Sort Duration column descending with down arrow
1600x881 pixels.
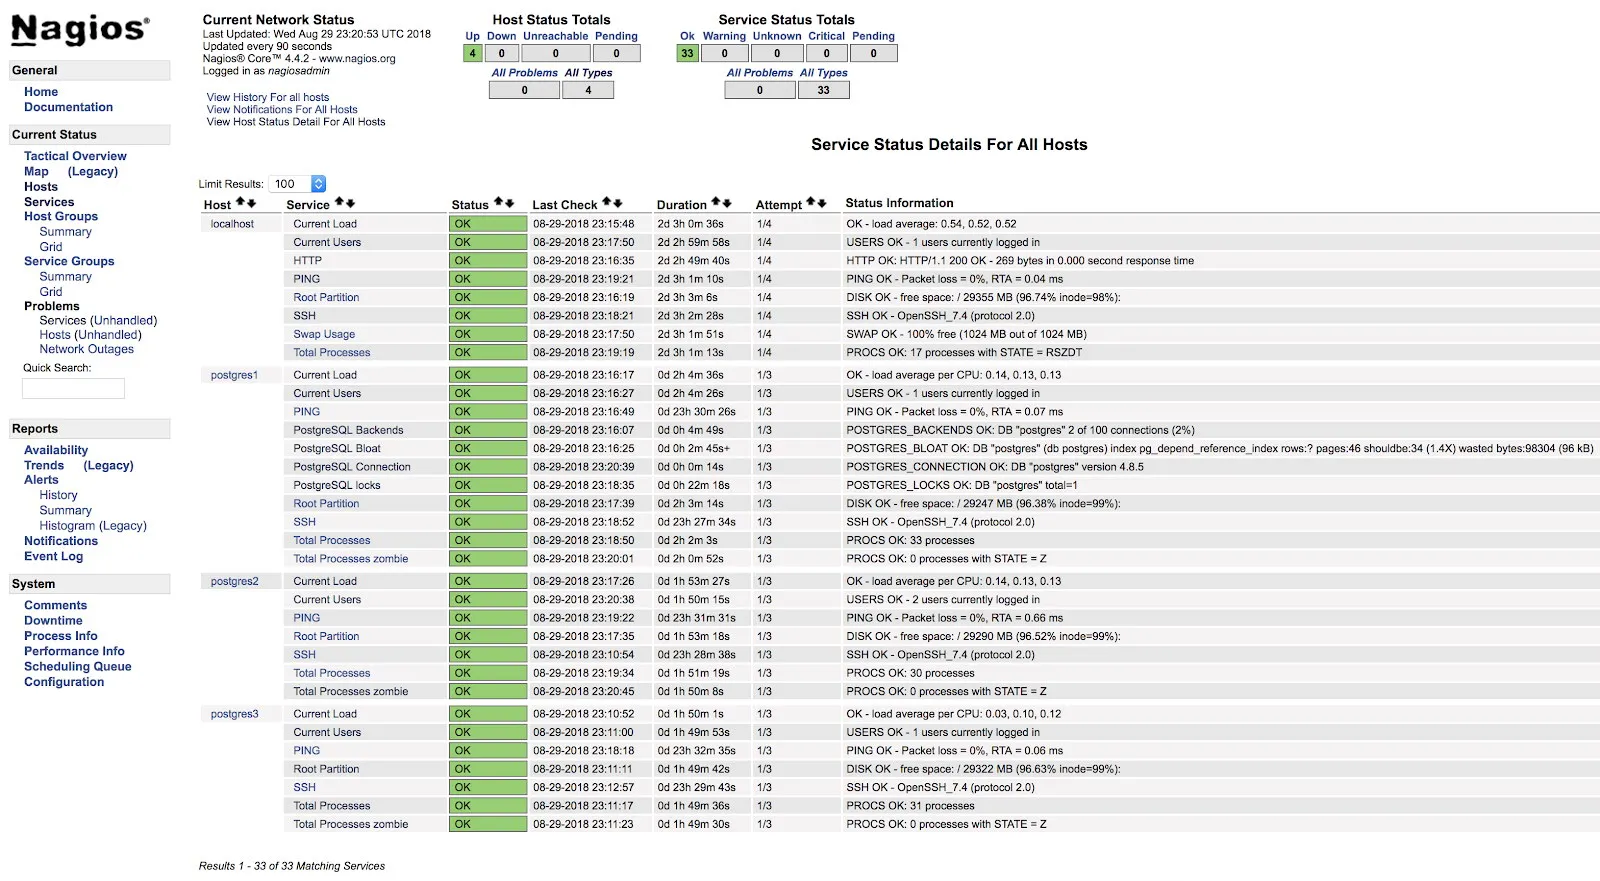[727, 203]
